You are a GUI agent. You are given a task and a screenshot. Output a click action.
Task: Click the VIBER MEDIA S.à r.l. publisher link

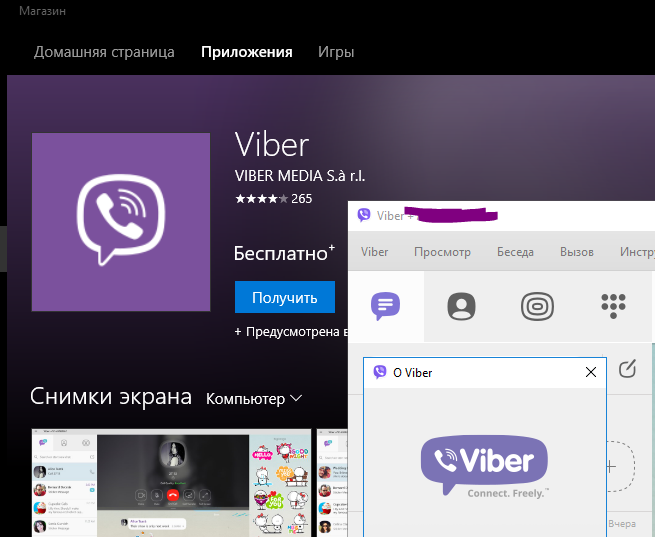(300, 176)
